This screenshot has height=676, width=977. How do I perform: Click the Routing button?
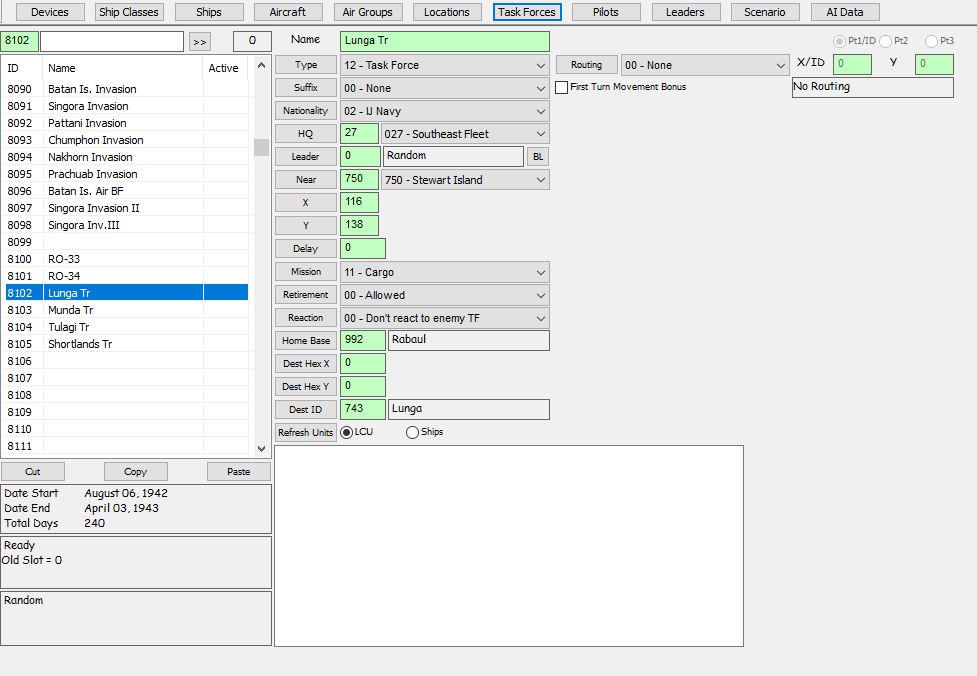586,65
